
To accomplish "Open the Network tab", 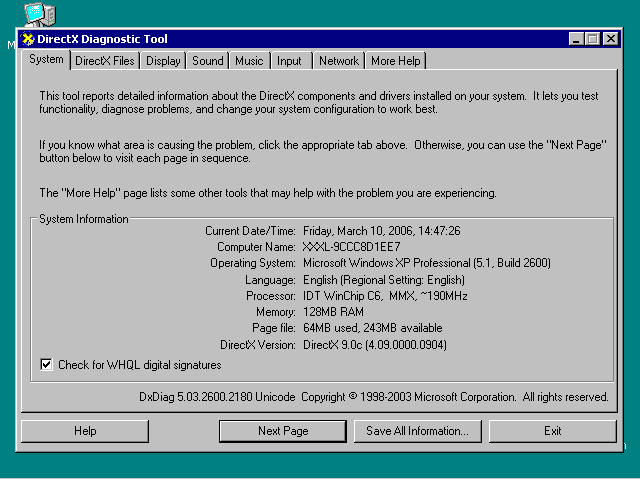I will [339, 61].
